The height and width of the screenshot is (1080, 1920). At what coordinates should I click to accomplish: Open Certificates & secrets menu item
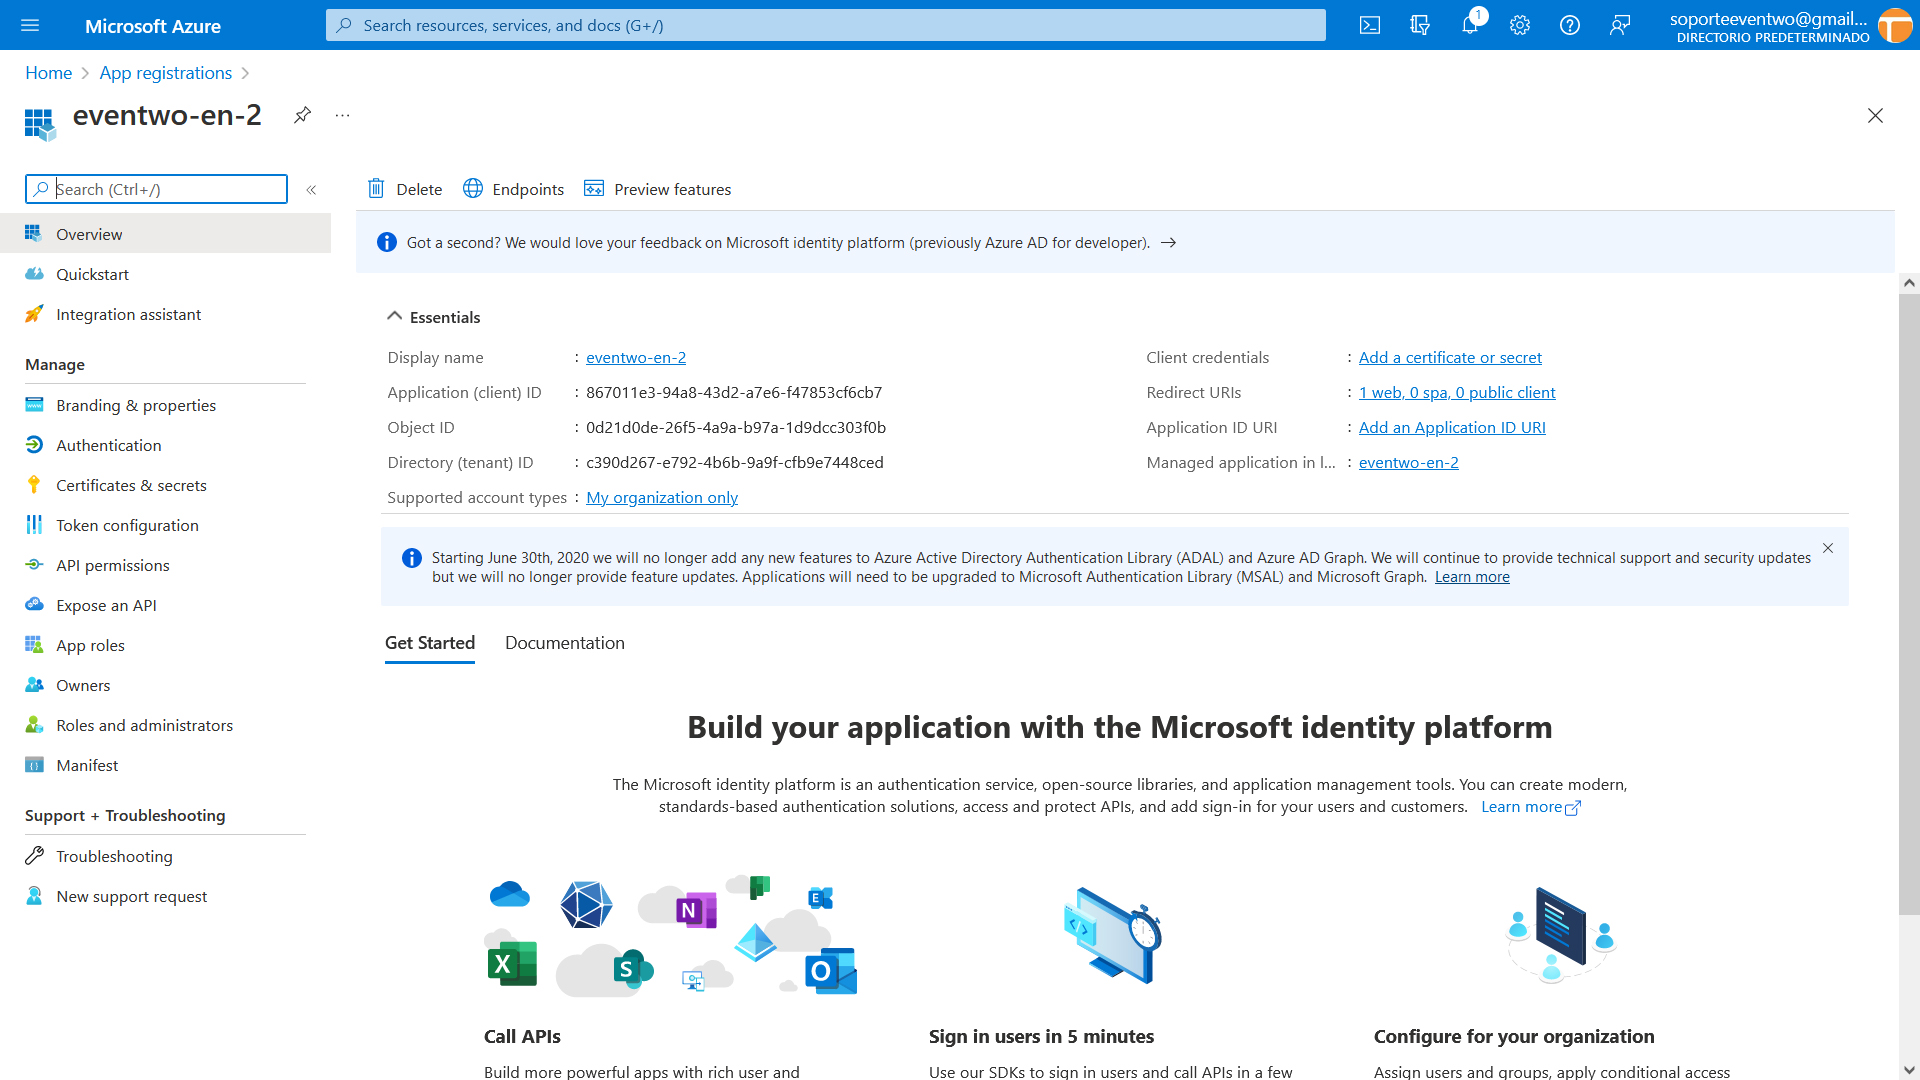131,485
